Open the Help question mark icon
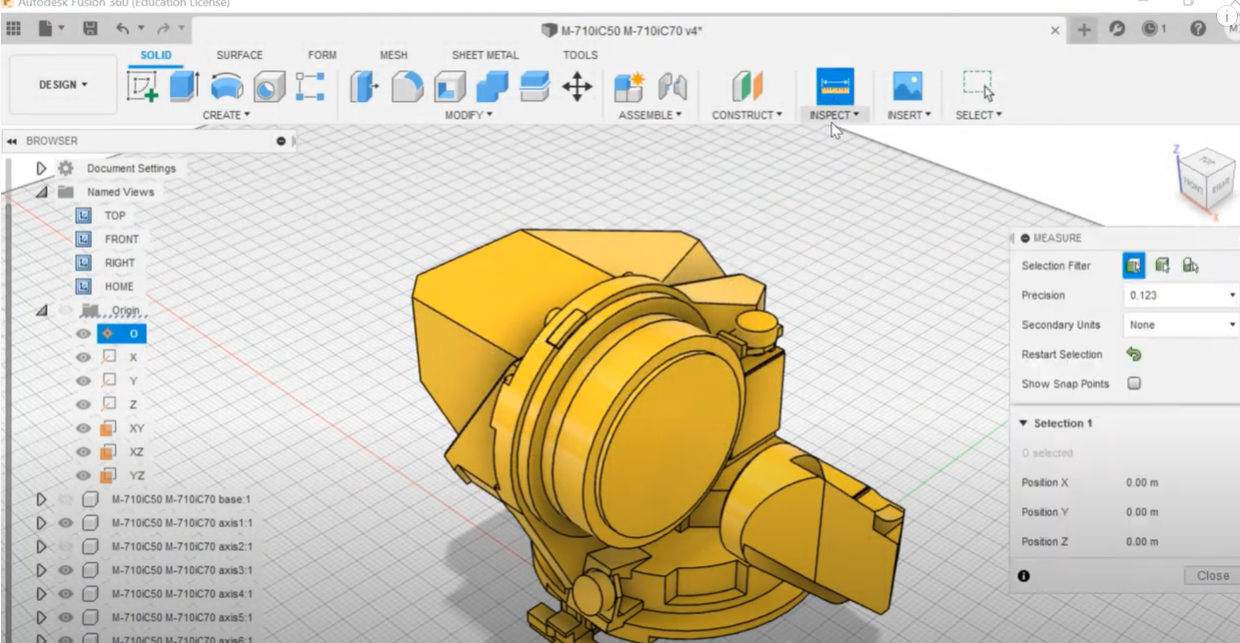1240x643 pixels. click(1198, 30)
